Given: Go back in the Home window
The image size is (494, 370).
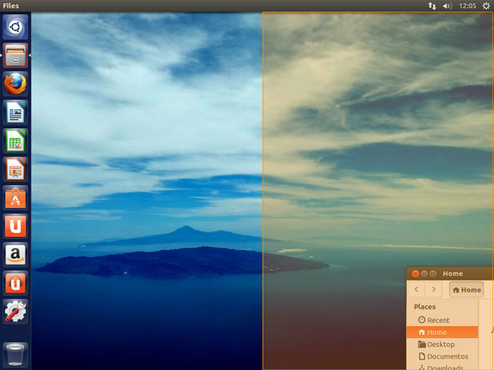Looking at the screenshot, I should (416, 289).
